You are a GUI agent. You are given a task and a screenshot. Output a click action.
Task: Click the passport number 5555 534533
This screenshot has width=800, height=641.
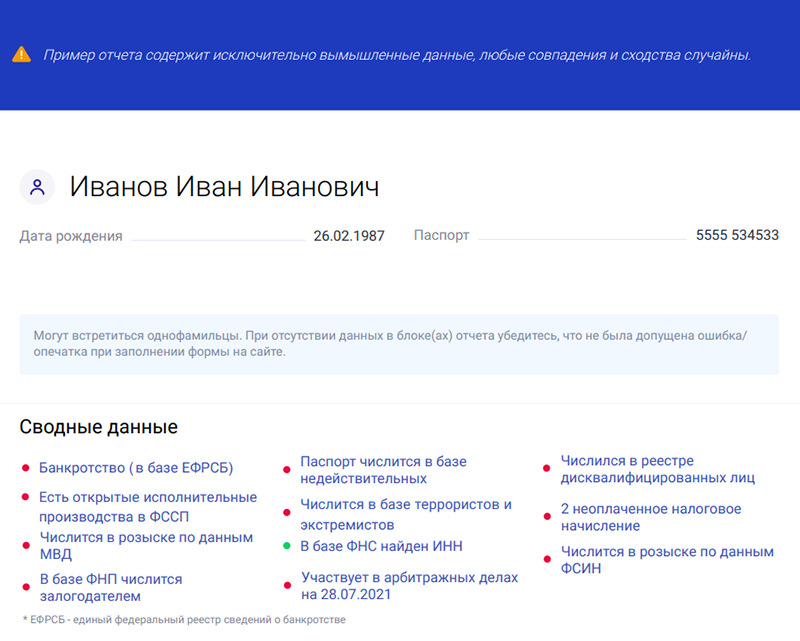(737, 235)
